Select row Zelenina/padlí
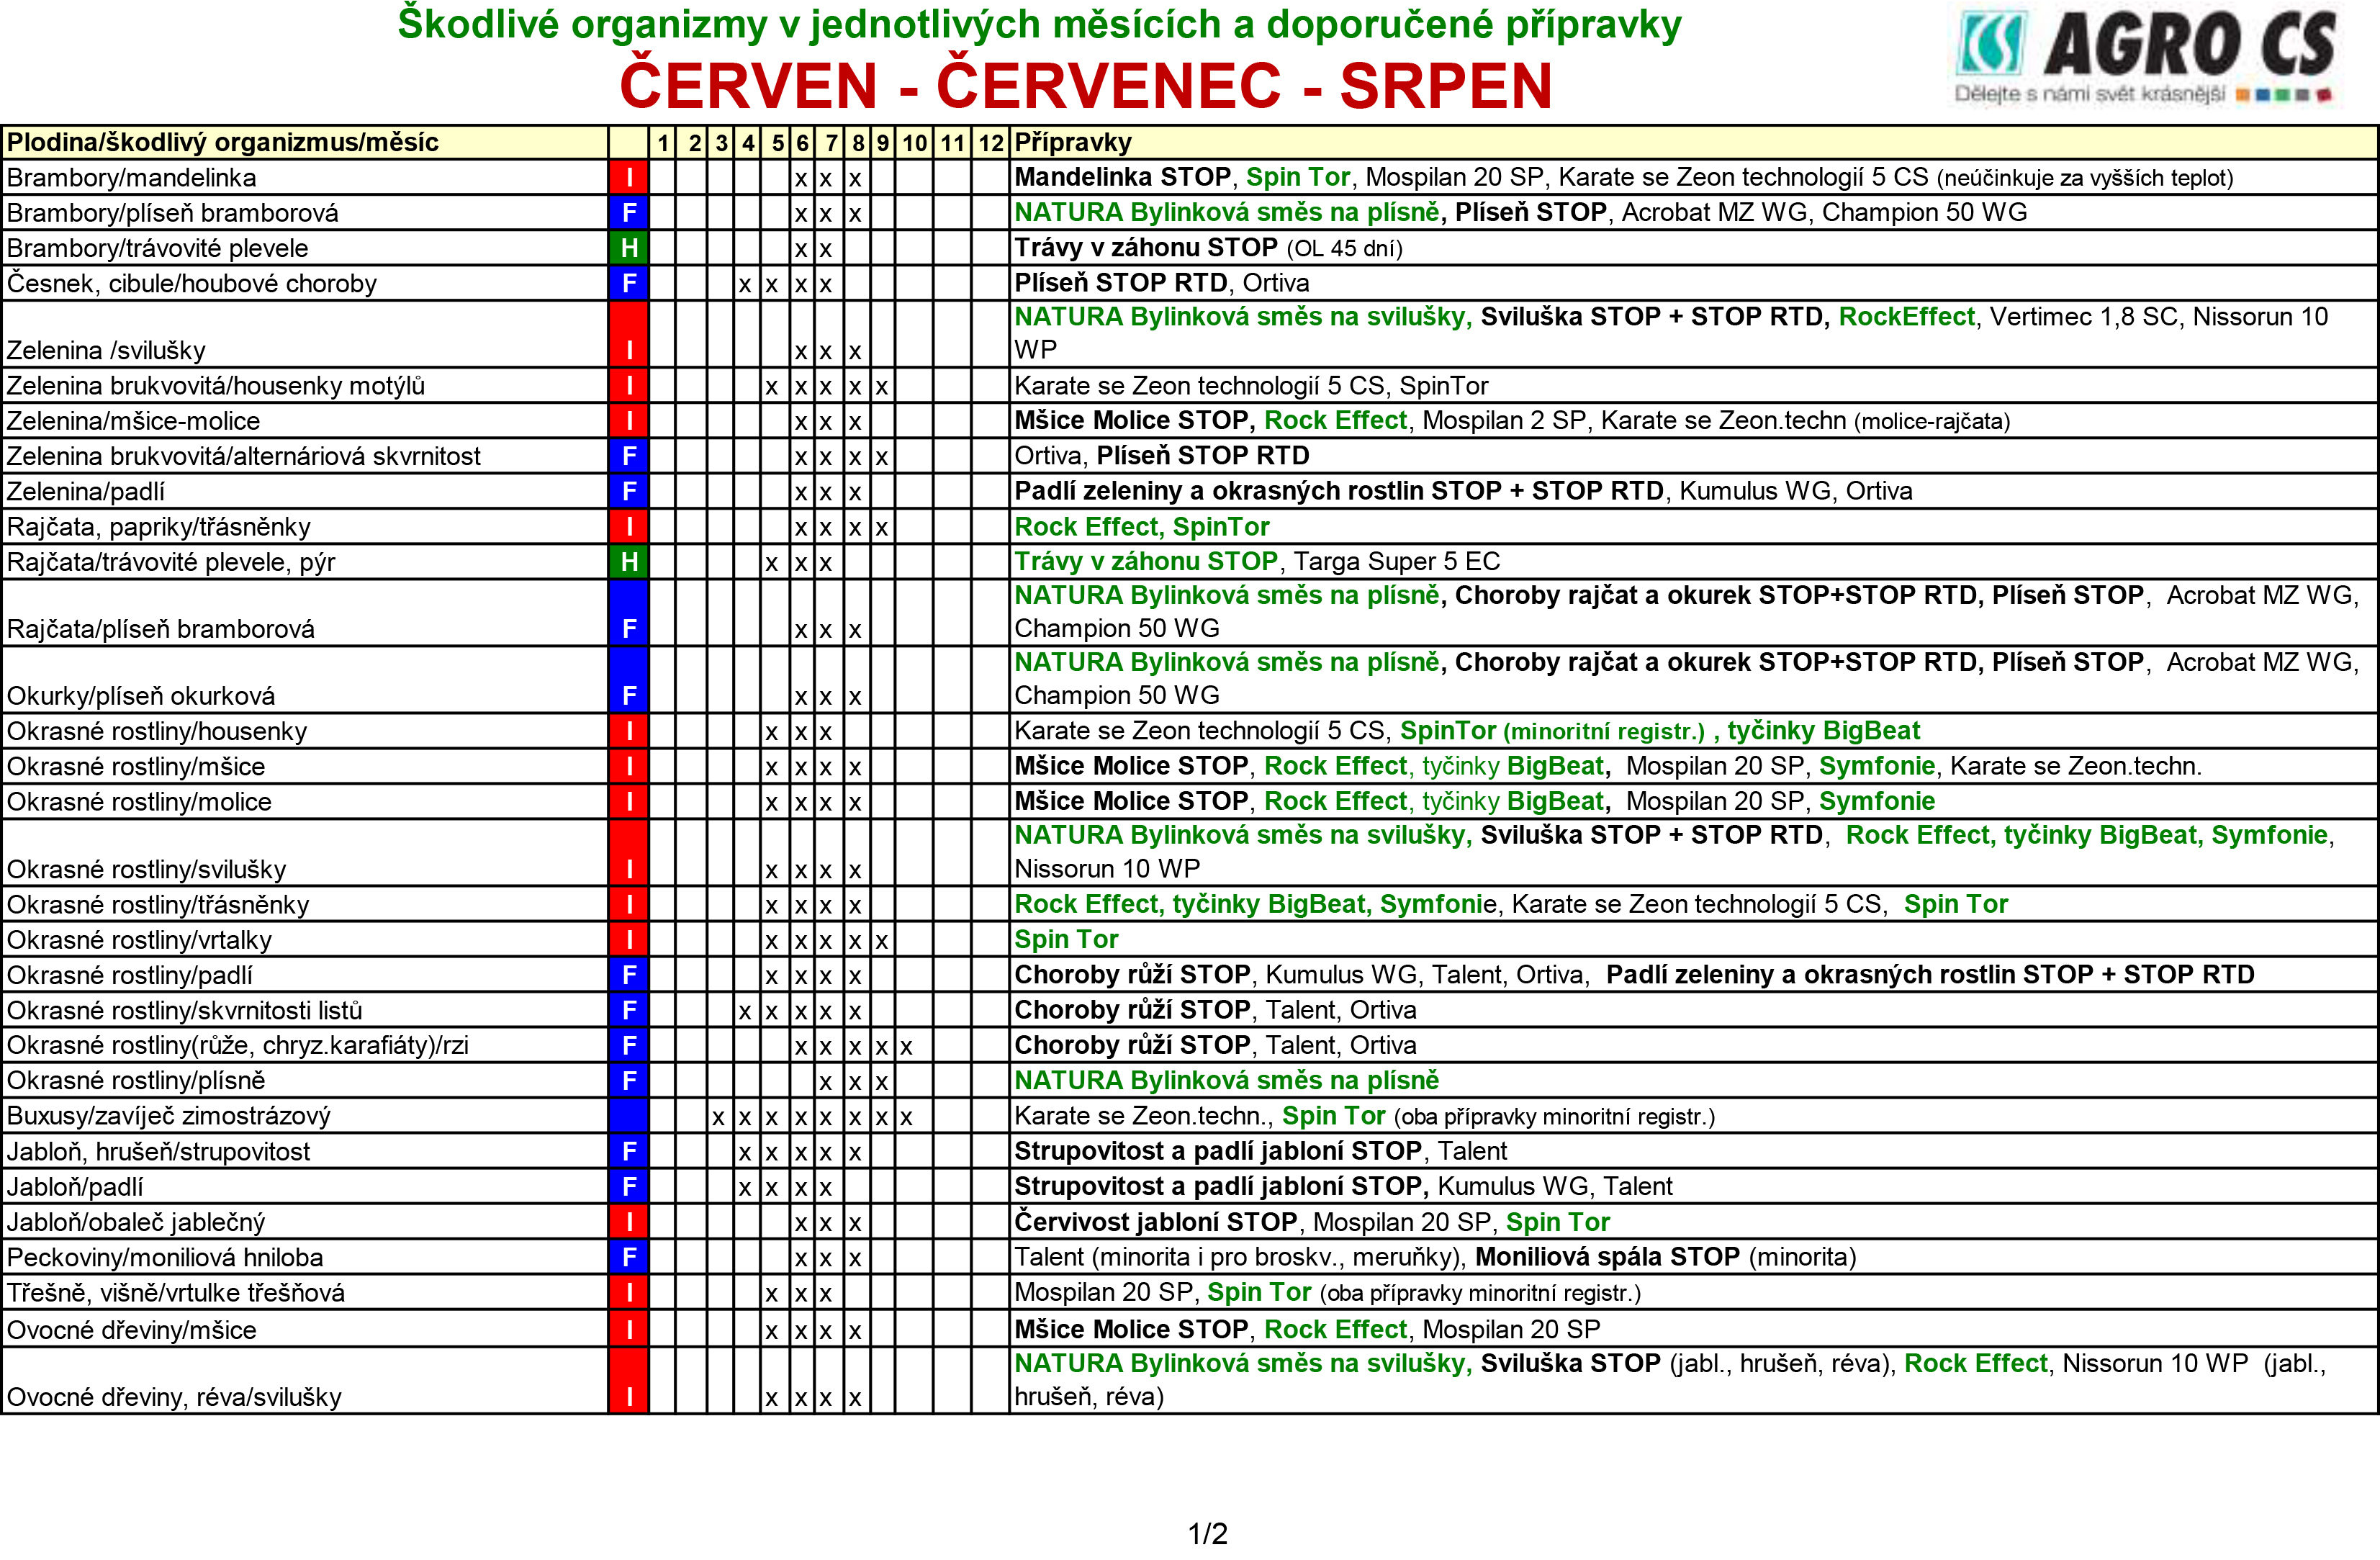 click(x=1189, y=491)
